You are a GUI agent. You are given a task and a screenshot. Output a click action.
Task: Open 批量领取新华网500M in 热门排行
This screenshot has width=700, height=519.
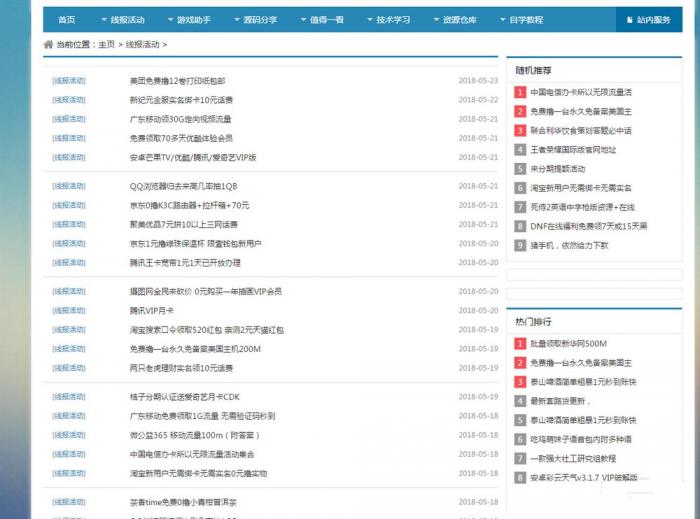(568, 344)
